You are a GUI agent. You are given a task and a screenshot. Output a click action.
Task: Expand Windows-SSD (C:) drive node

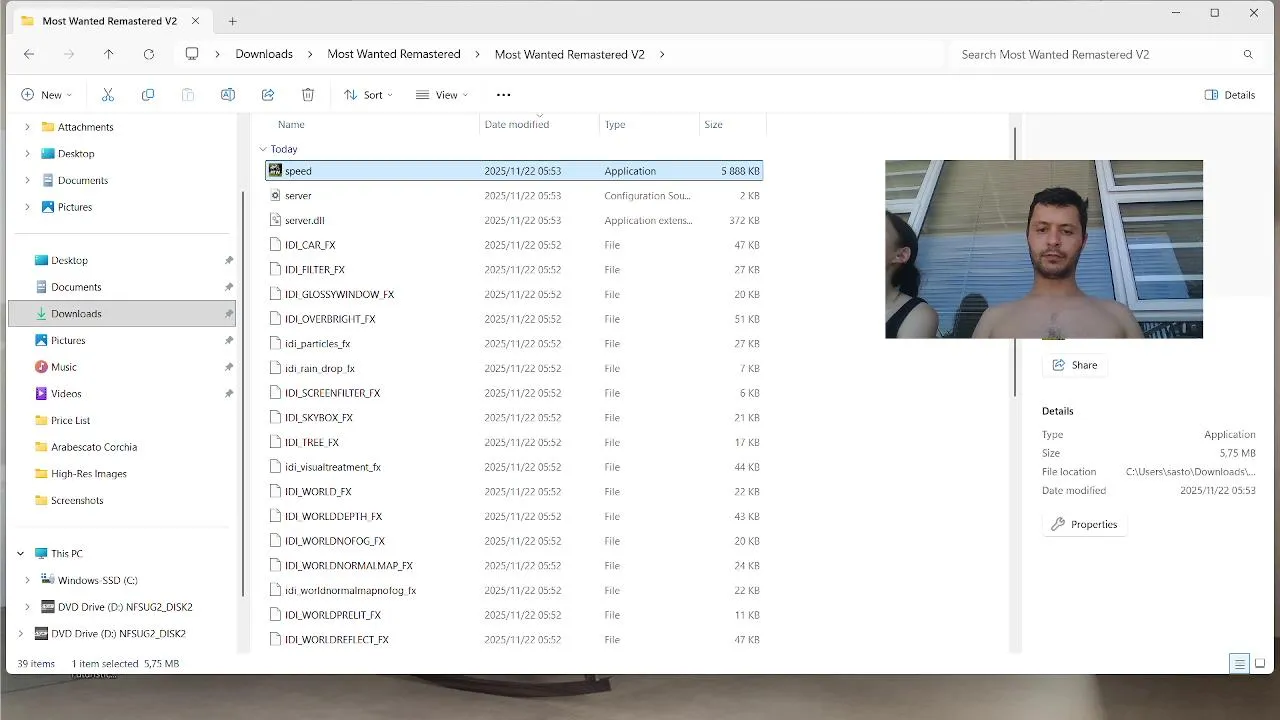click(x=27, y=581)
